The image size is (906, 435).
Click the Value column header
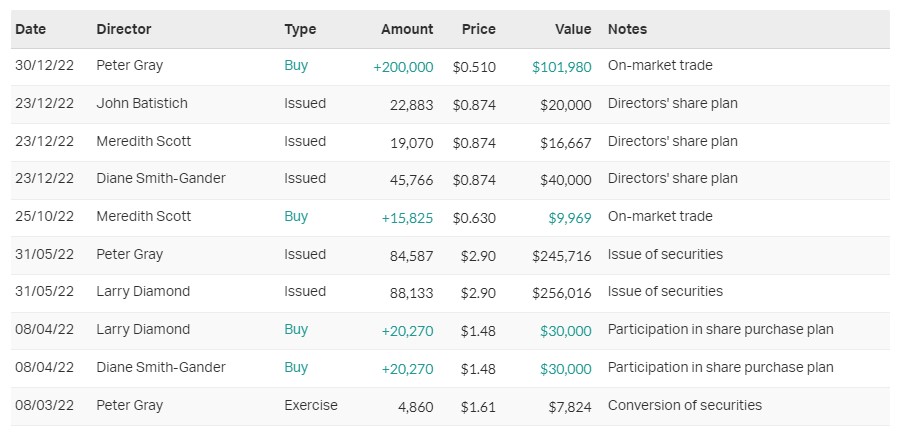pyautogui.click(x=573, y=29)
